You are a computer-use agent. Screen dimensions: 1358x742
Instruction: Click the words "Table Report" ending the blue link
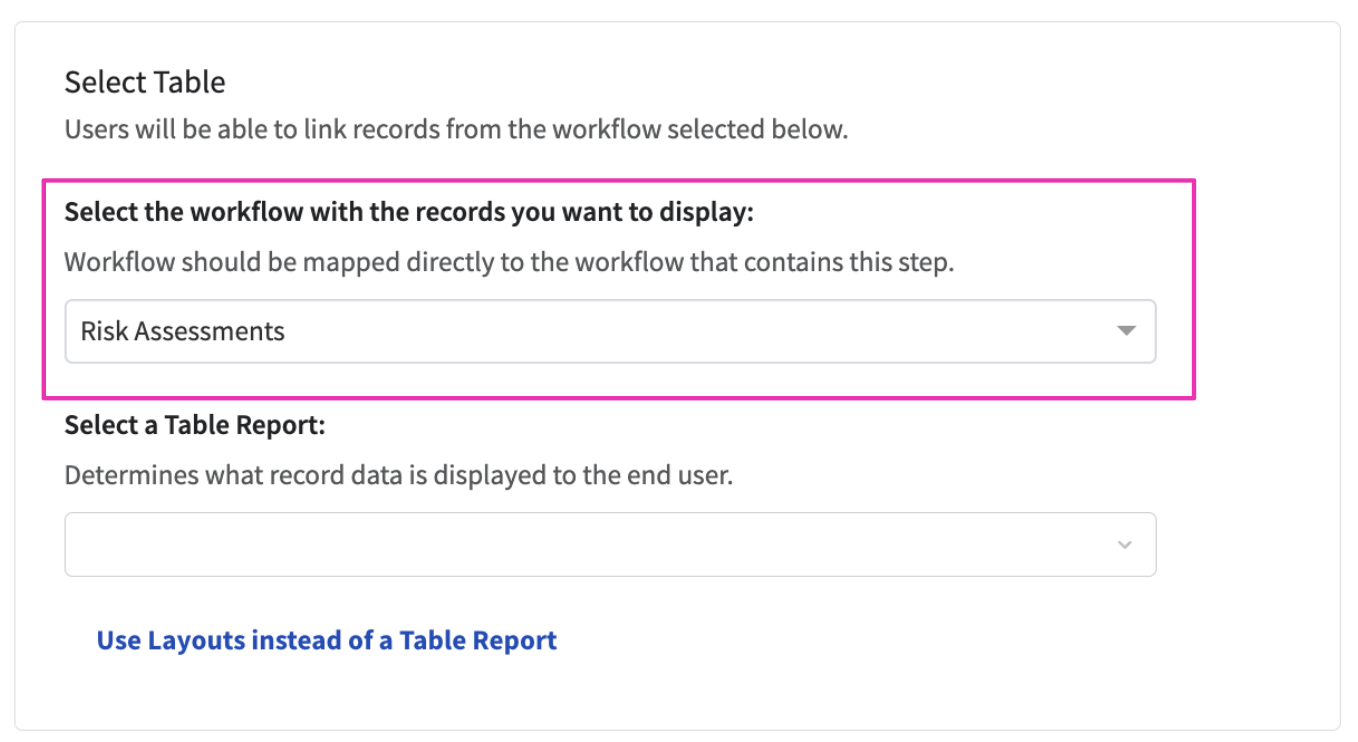point(478,640)
